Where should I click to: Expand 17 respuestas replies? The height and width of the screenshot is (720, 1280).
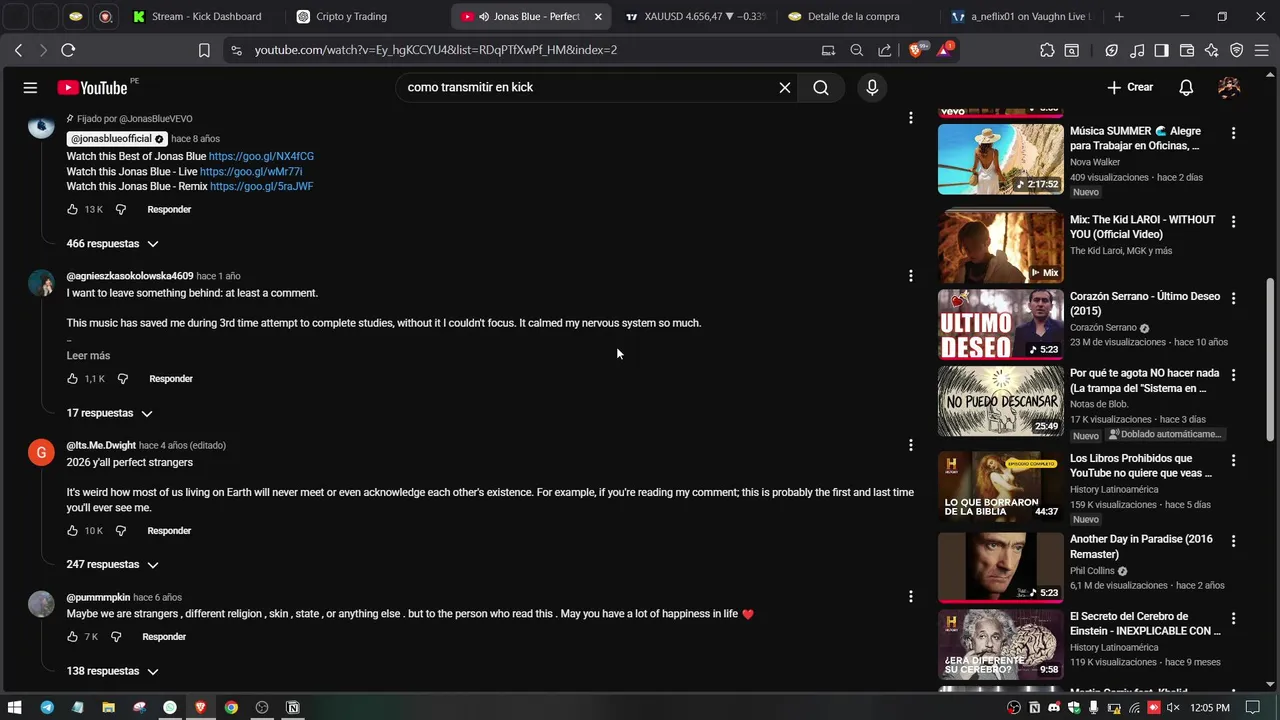click(109, 413)
